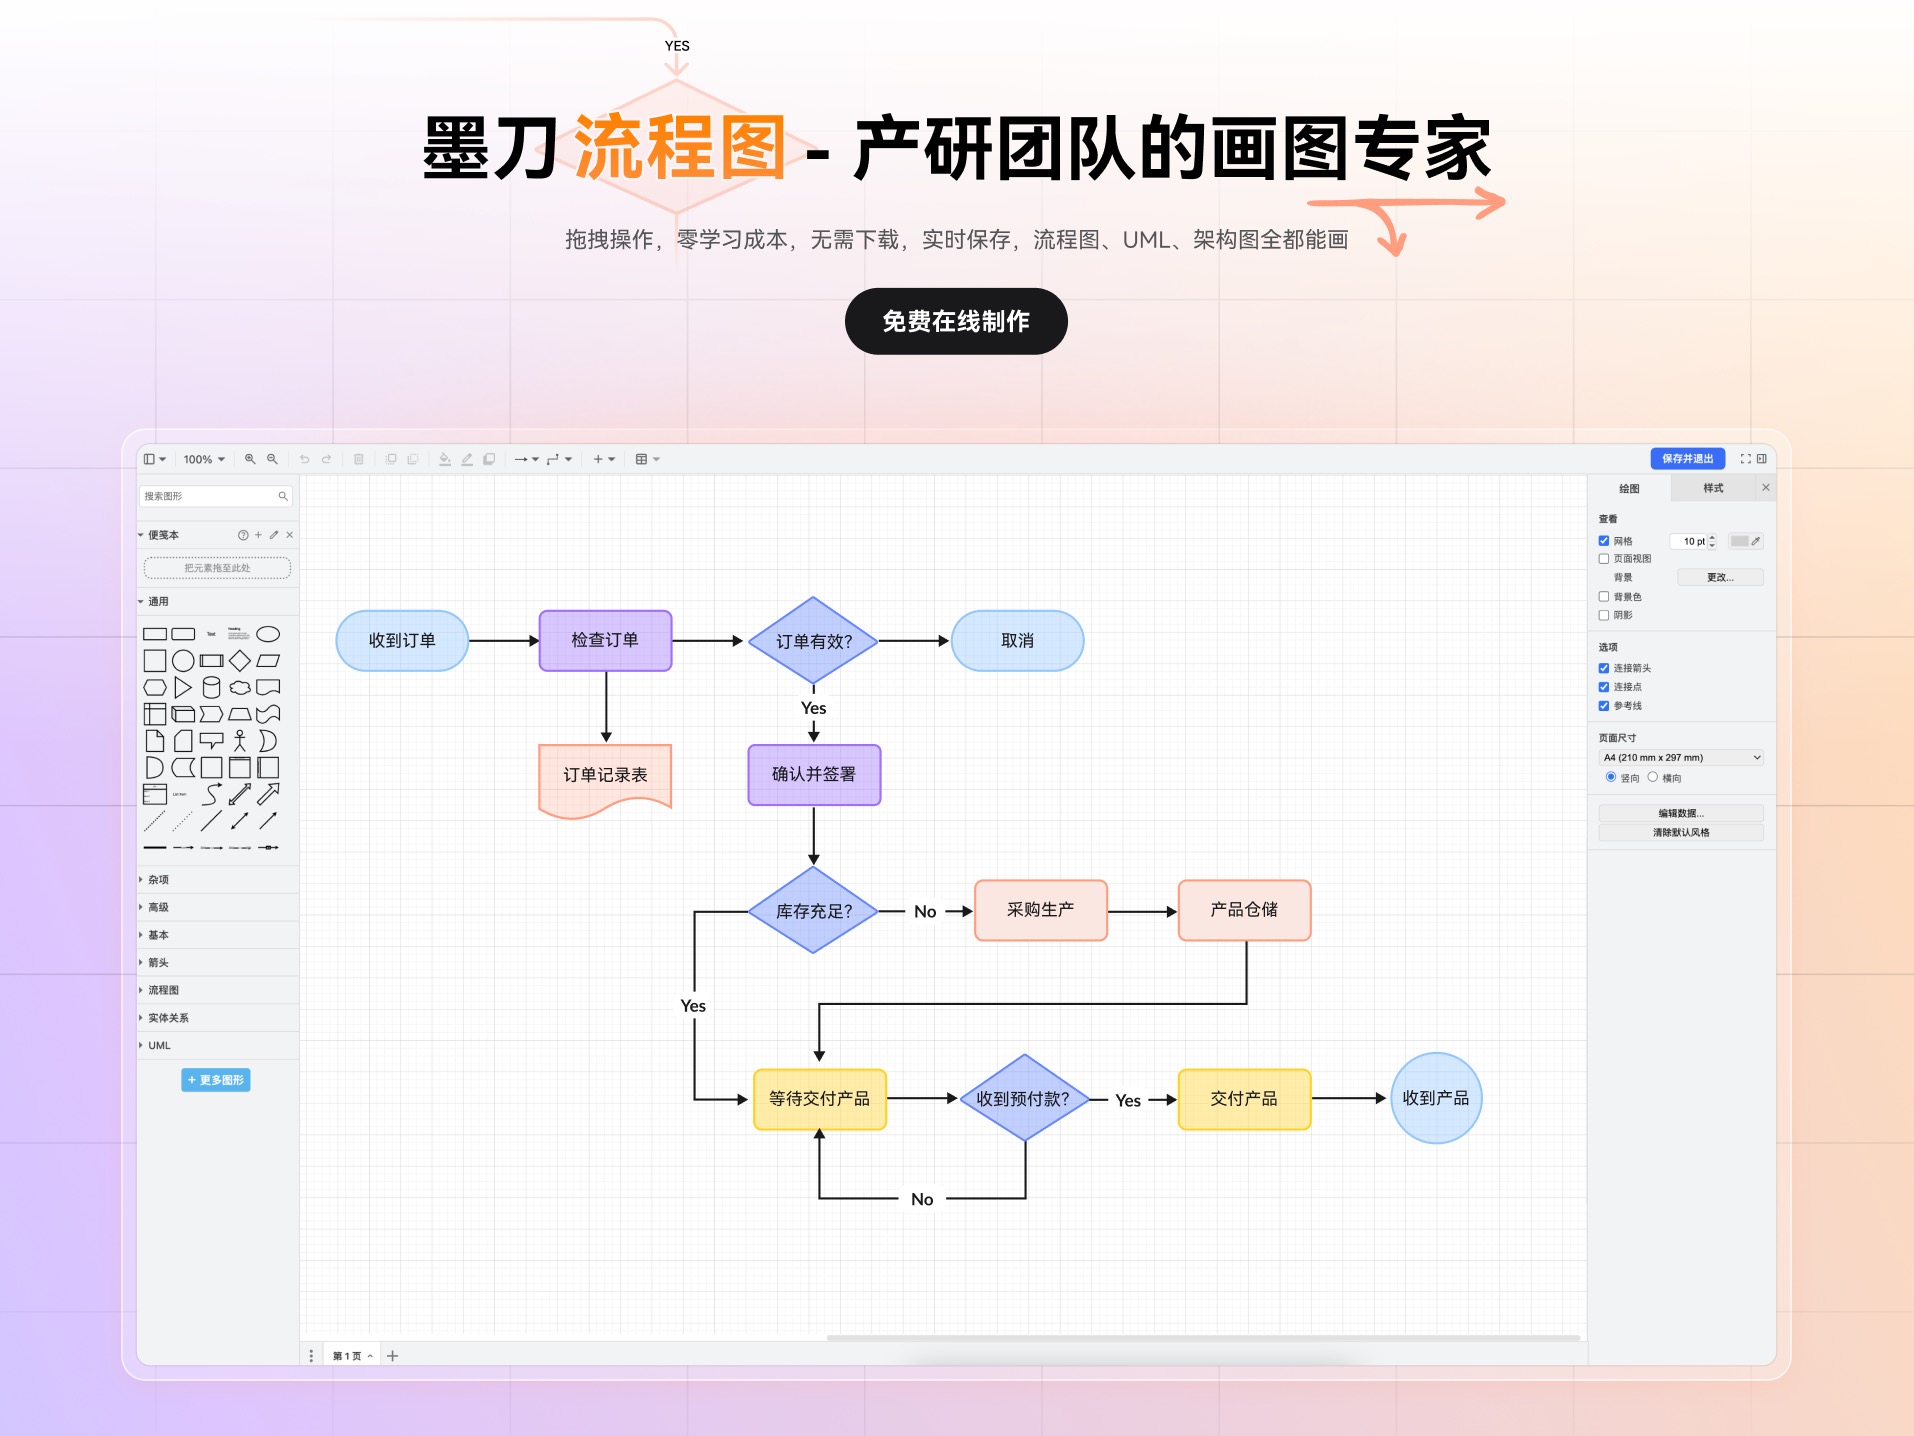Screen dimensions: 1914x1436
Task: Select the cylinder shape in general palette
Action: (211, 687)
